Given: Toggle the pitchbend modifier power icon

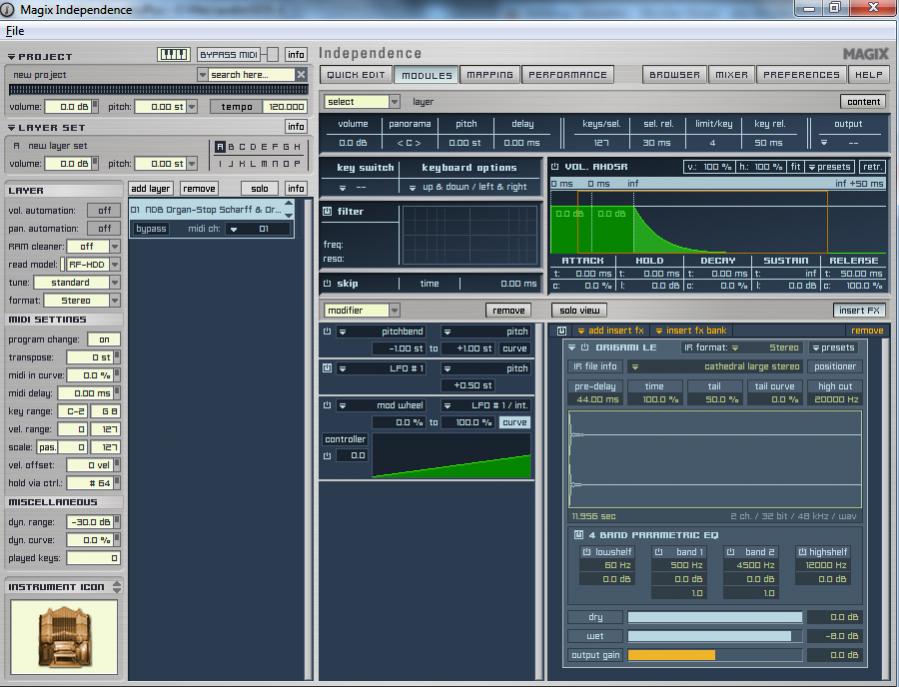Looking at the screenshot, I should click(327, 331).
